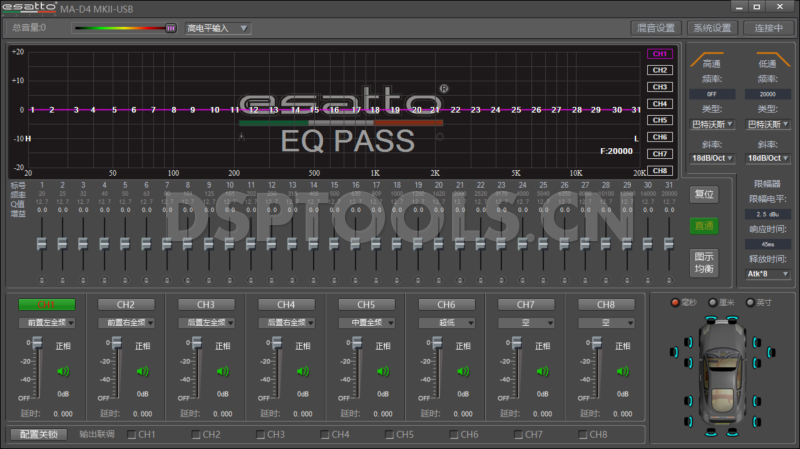Screen dimensions: 800x449
Task: Open CH1 speaker type dropdown 前置左全频
Action: pyautogui.click(x=47, y=322)
